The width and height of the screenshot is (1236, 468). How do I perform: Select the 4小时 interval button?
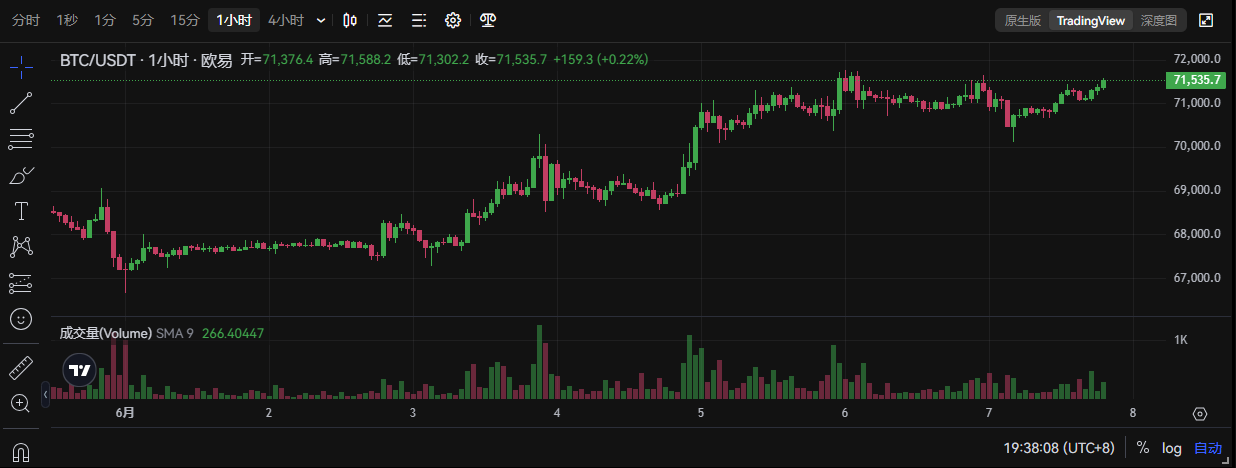click(x=286, y=20)
